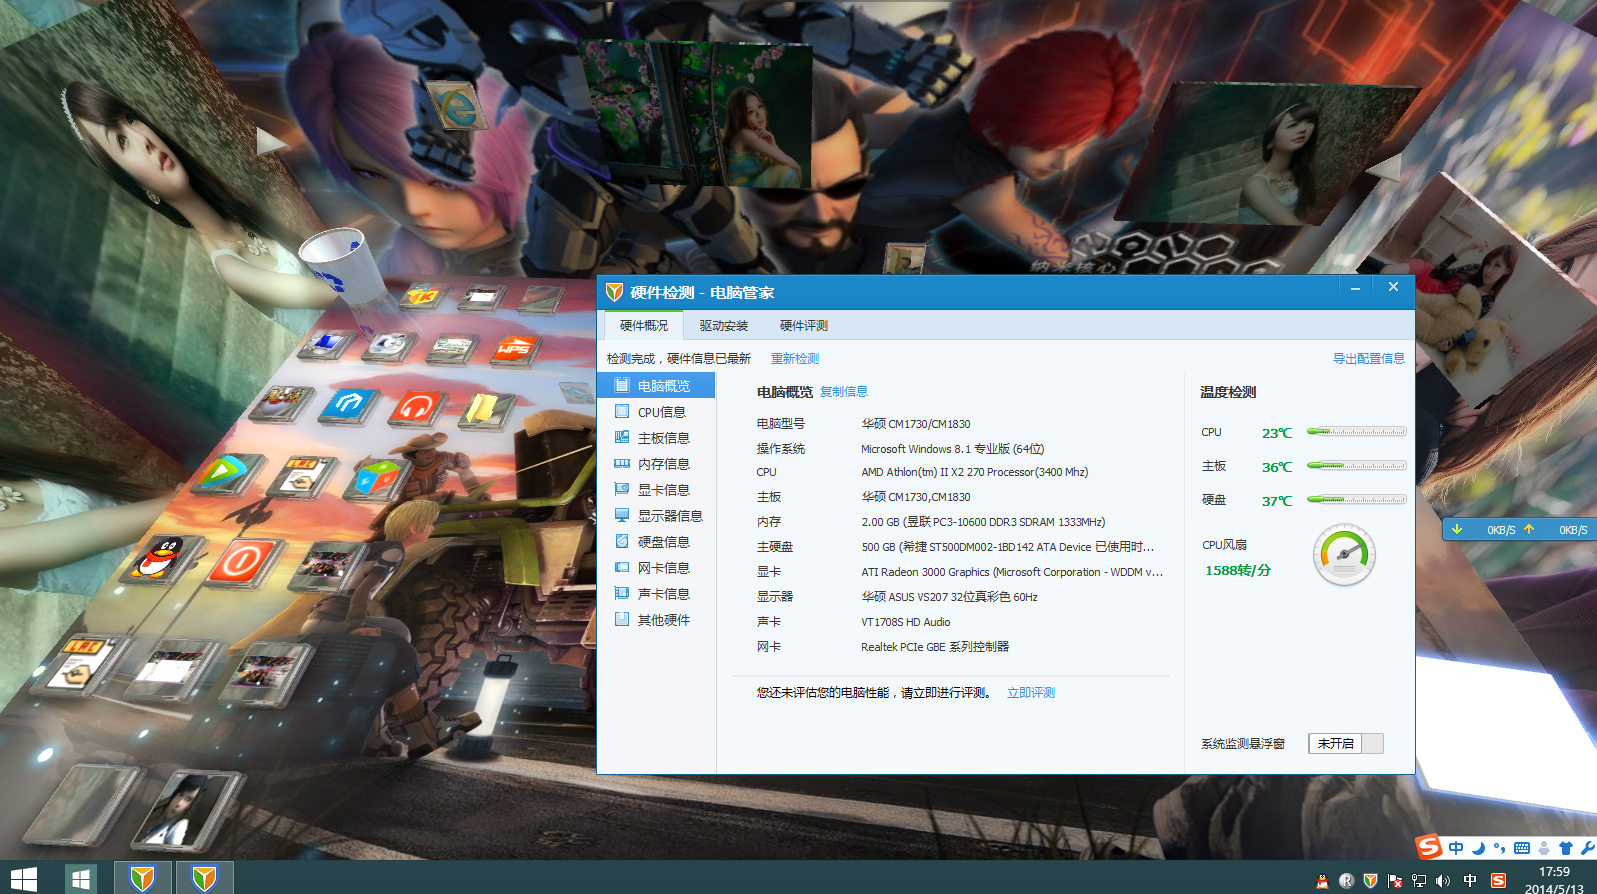Click the 硬盘 temperature bar
Image resolution: width=1597 pixels, height=894 pixels.
click(1356, 499)
